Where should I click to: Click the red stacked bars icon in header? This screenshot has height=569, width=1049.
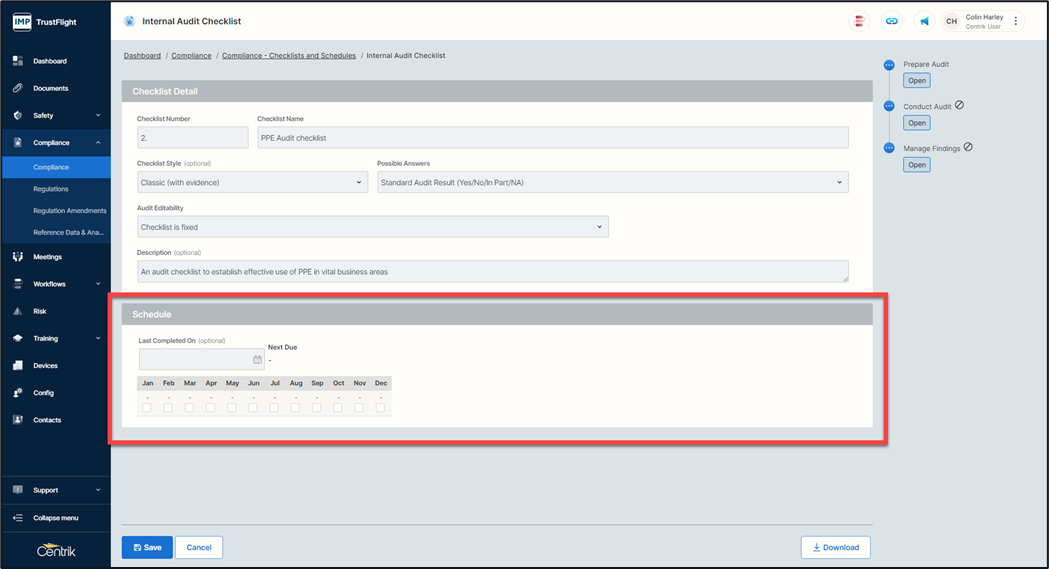click(x=858, y=21)
